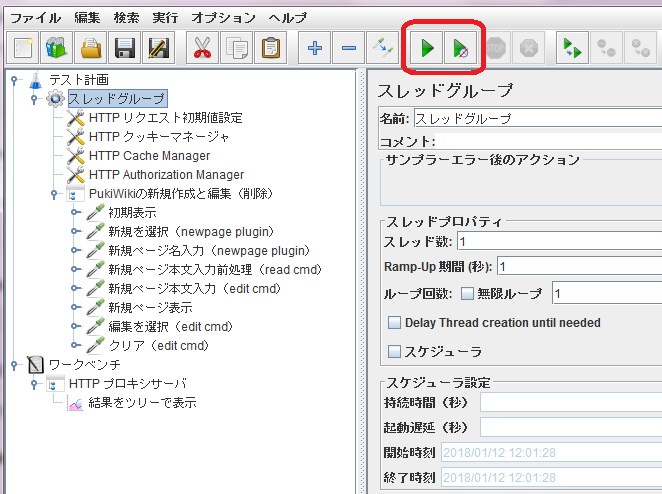The image size is (662, 494).
Task: Toggle the スケジューラ checkbox
Action: (x=394, y=351)
